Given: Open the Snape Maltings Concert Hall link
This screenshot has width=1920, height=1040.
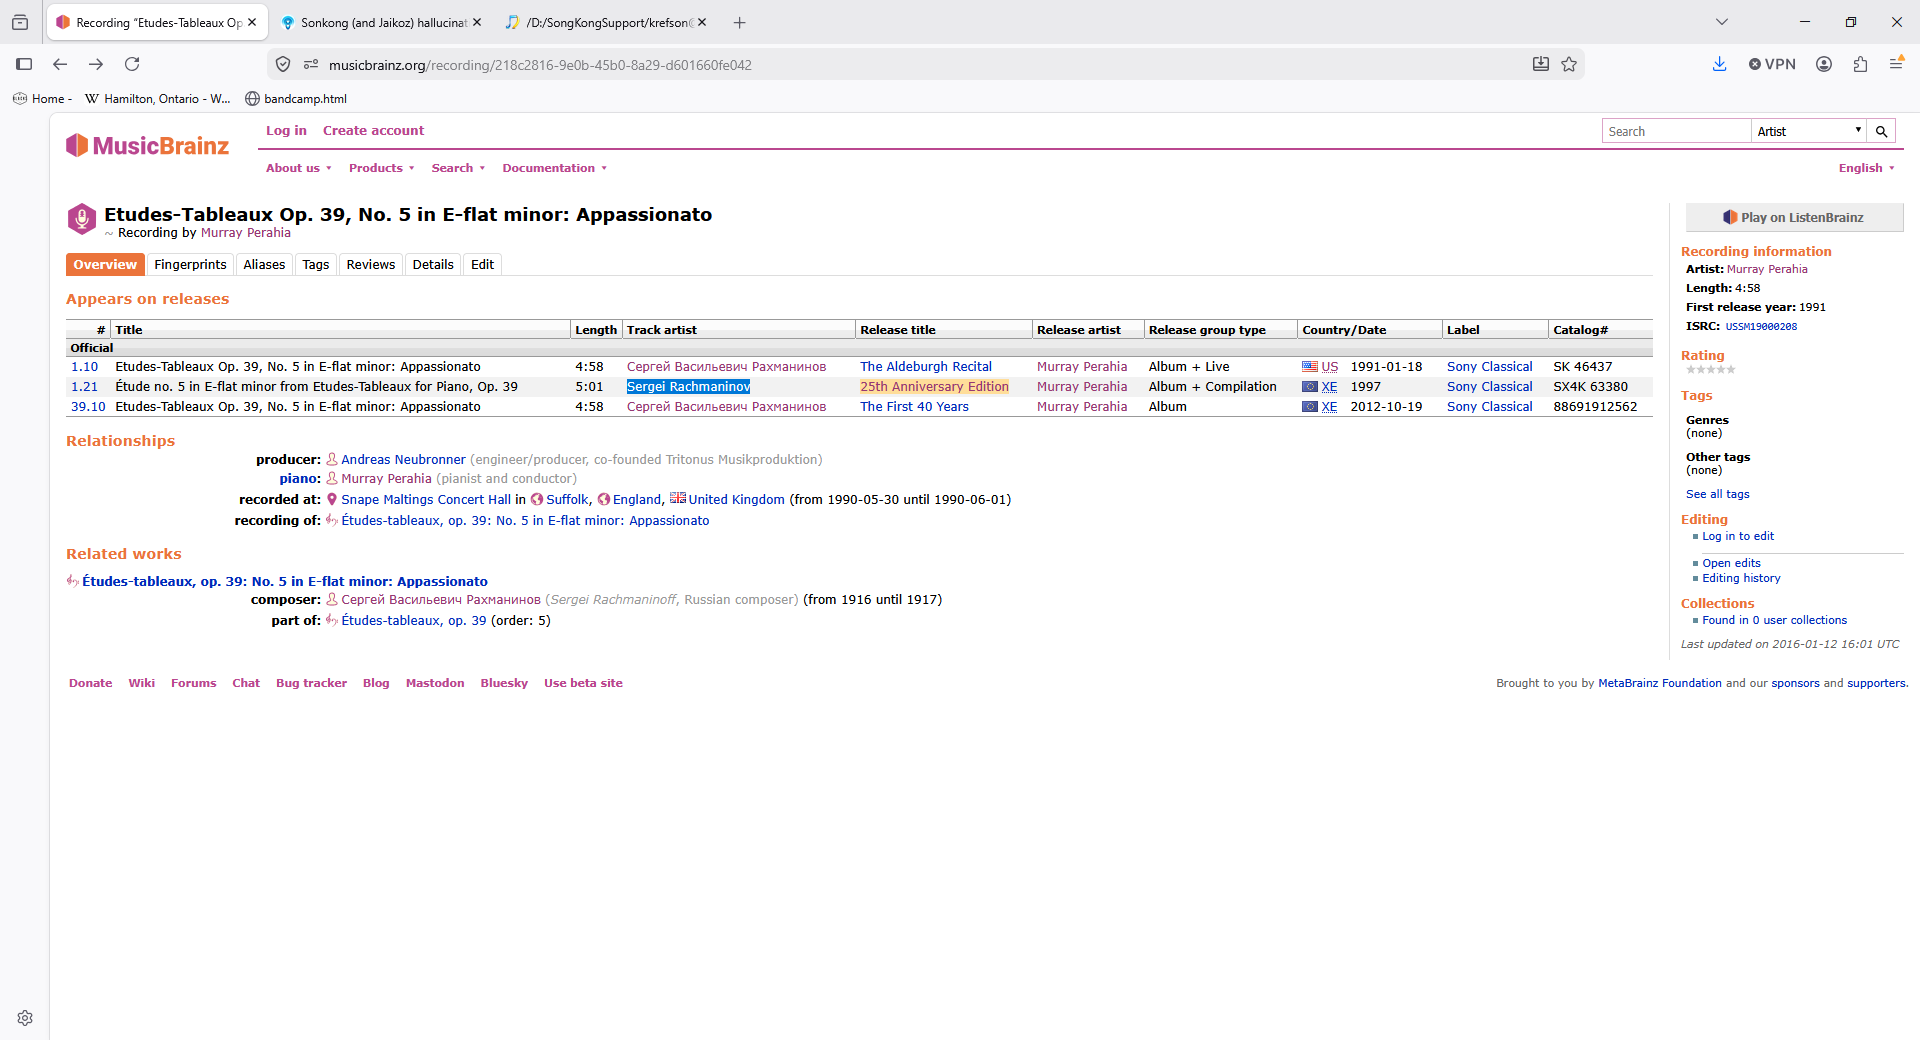Looking at the screenshot, I should coord(426,499).
